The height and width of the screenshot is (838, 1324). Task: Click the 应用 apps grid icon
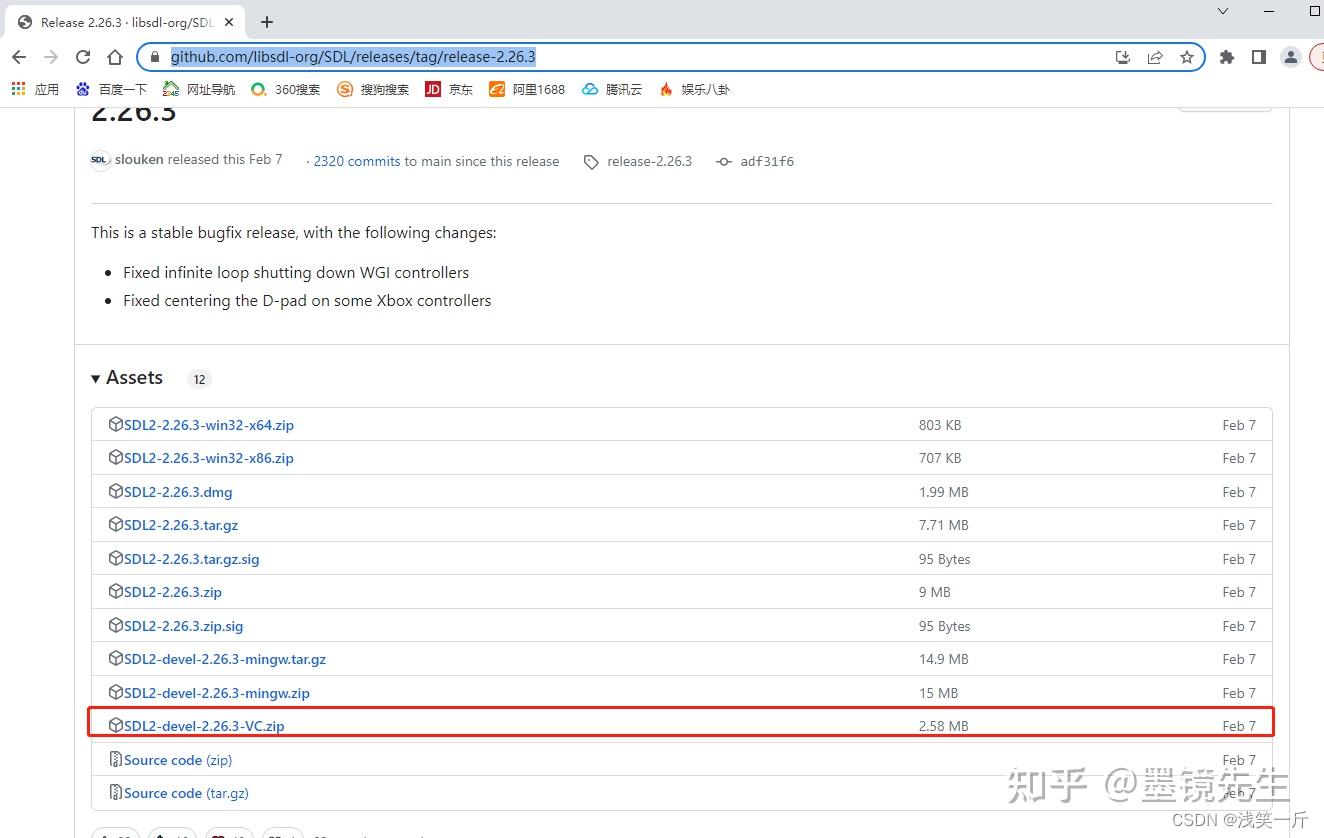click(x=18, y=89)
